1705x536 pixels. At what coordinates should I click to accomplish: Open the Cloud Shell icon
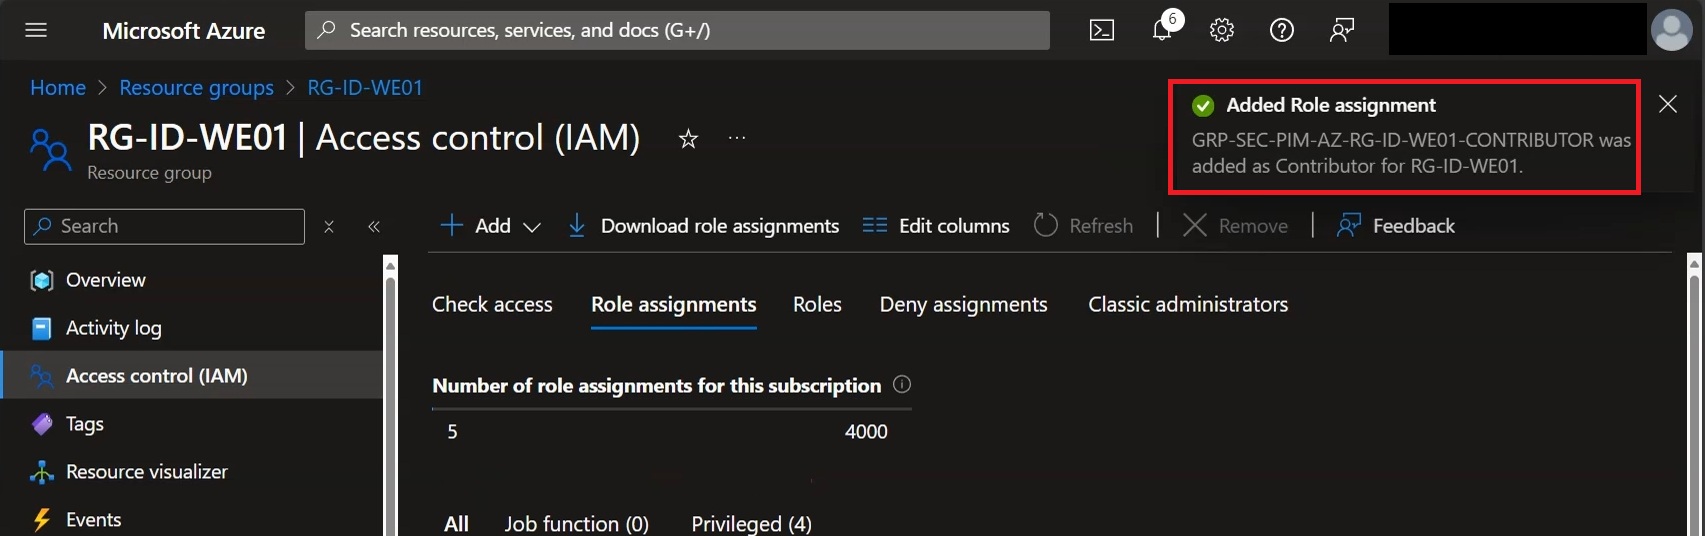tap(1101, 30)
